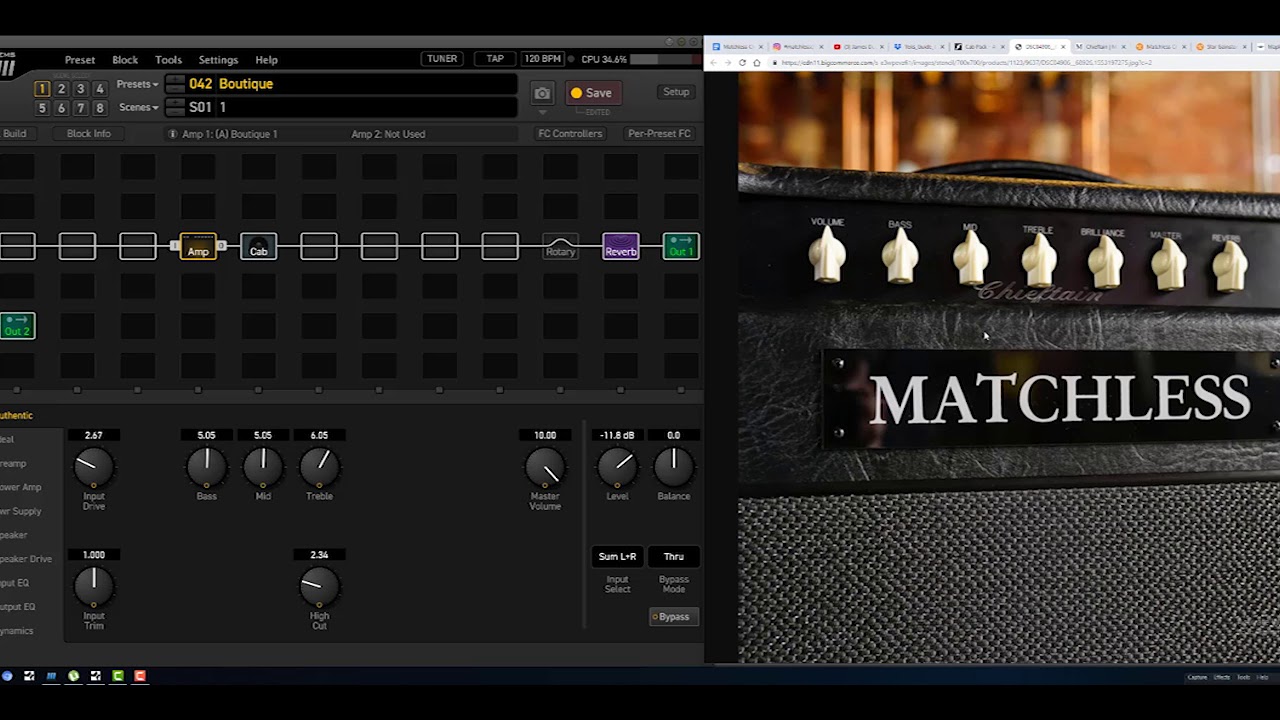Click the Treble knob
This screenshot has height=720, width=1280.
click(319, 466)
